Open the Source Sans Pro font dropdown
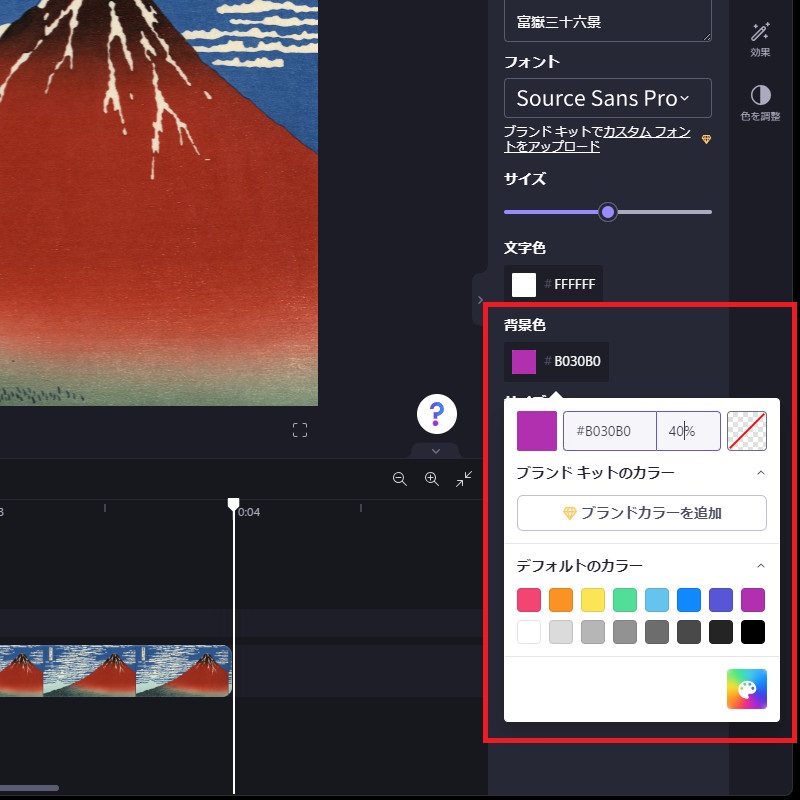This screenshot has height=800, width=800. [608, 98]
